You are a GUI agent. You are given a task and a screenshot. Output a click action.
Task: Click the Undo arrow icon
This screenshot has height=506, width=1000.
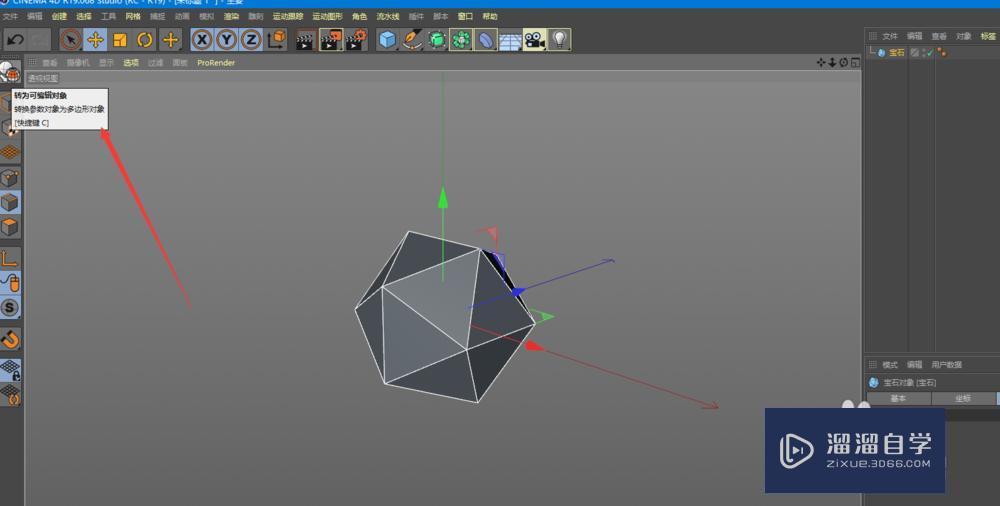click(15, 40)
